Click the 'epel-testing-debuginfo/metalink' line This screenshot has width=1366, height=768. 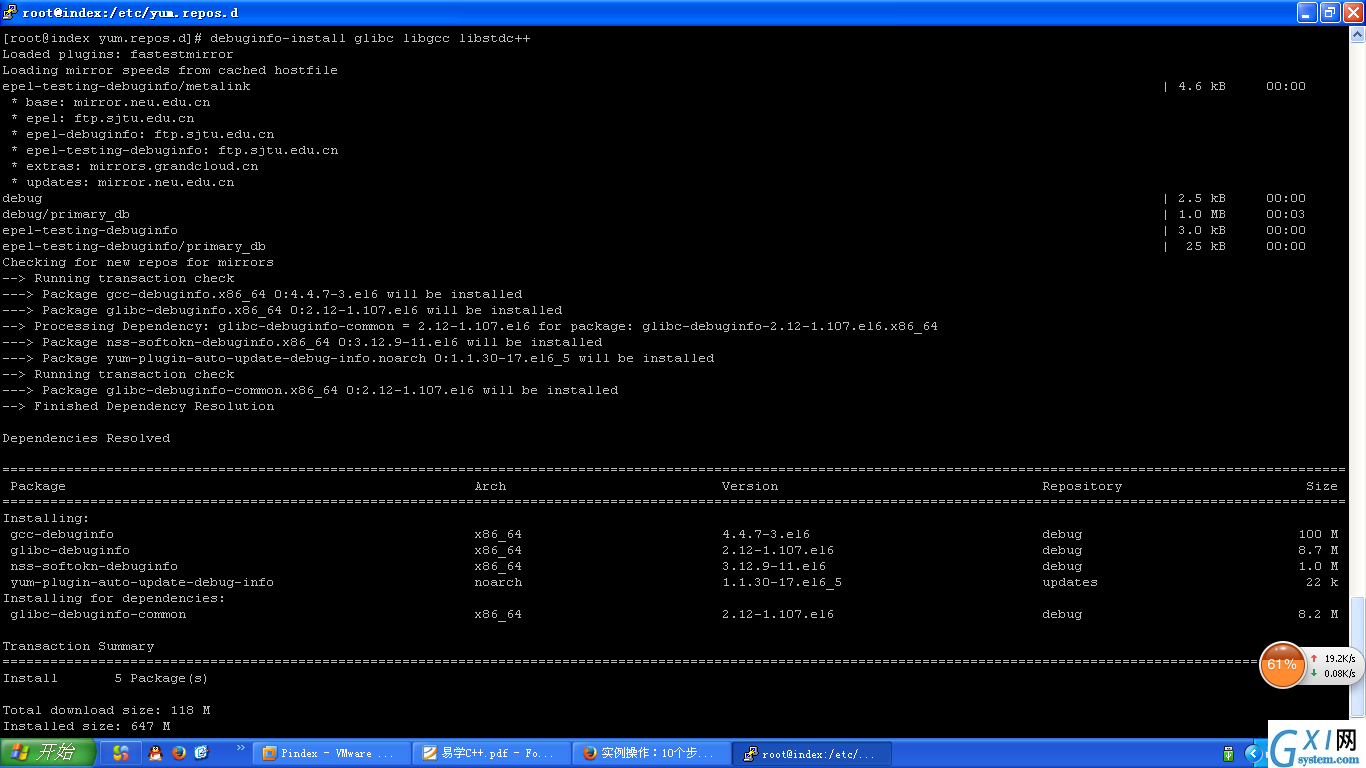pos(126,86)
